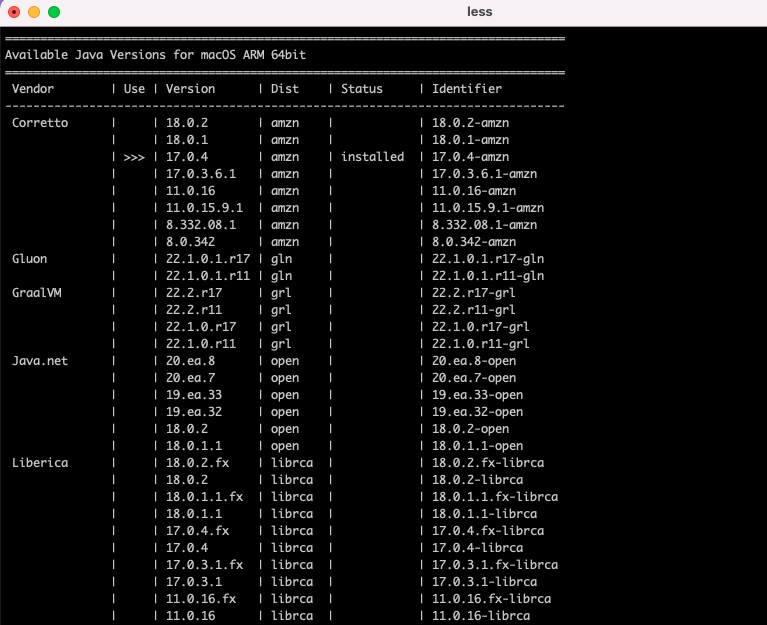The height and width of the screenshot is (625, 767).
Task: Close the less terminal window
Action: (14, 12)
